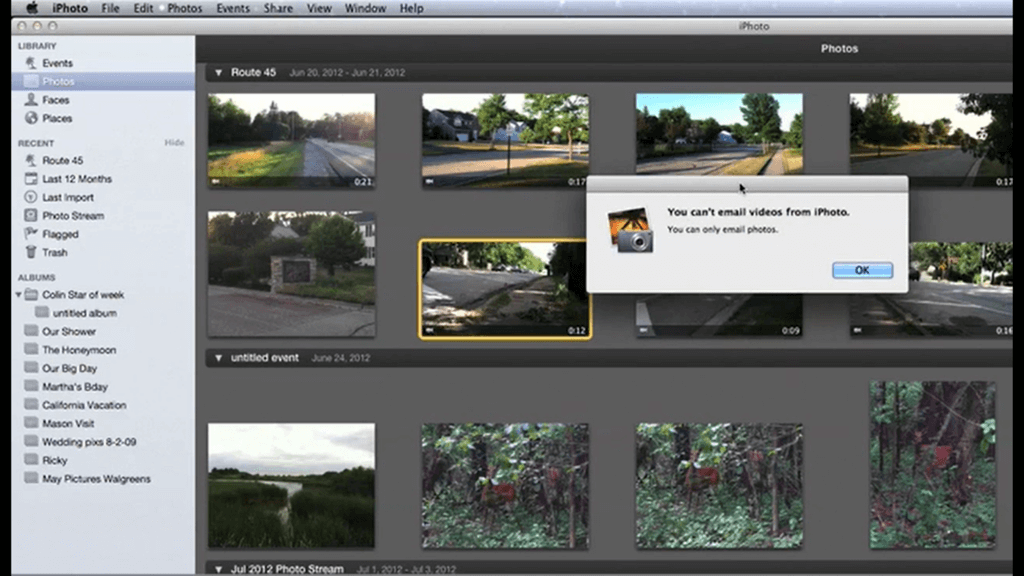Image resolution: width=1024 pixels, height=576 pixels.
Task: Click the Flagged label in sidebar
Action: (x=60, y=234)
